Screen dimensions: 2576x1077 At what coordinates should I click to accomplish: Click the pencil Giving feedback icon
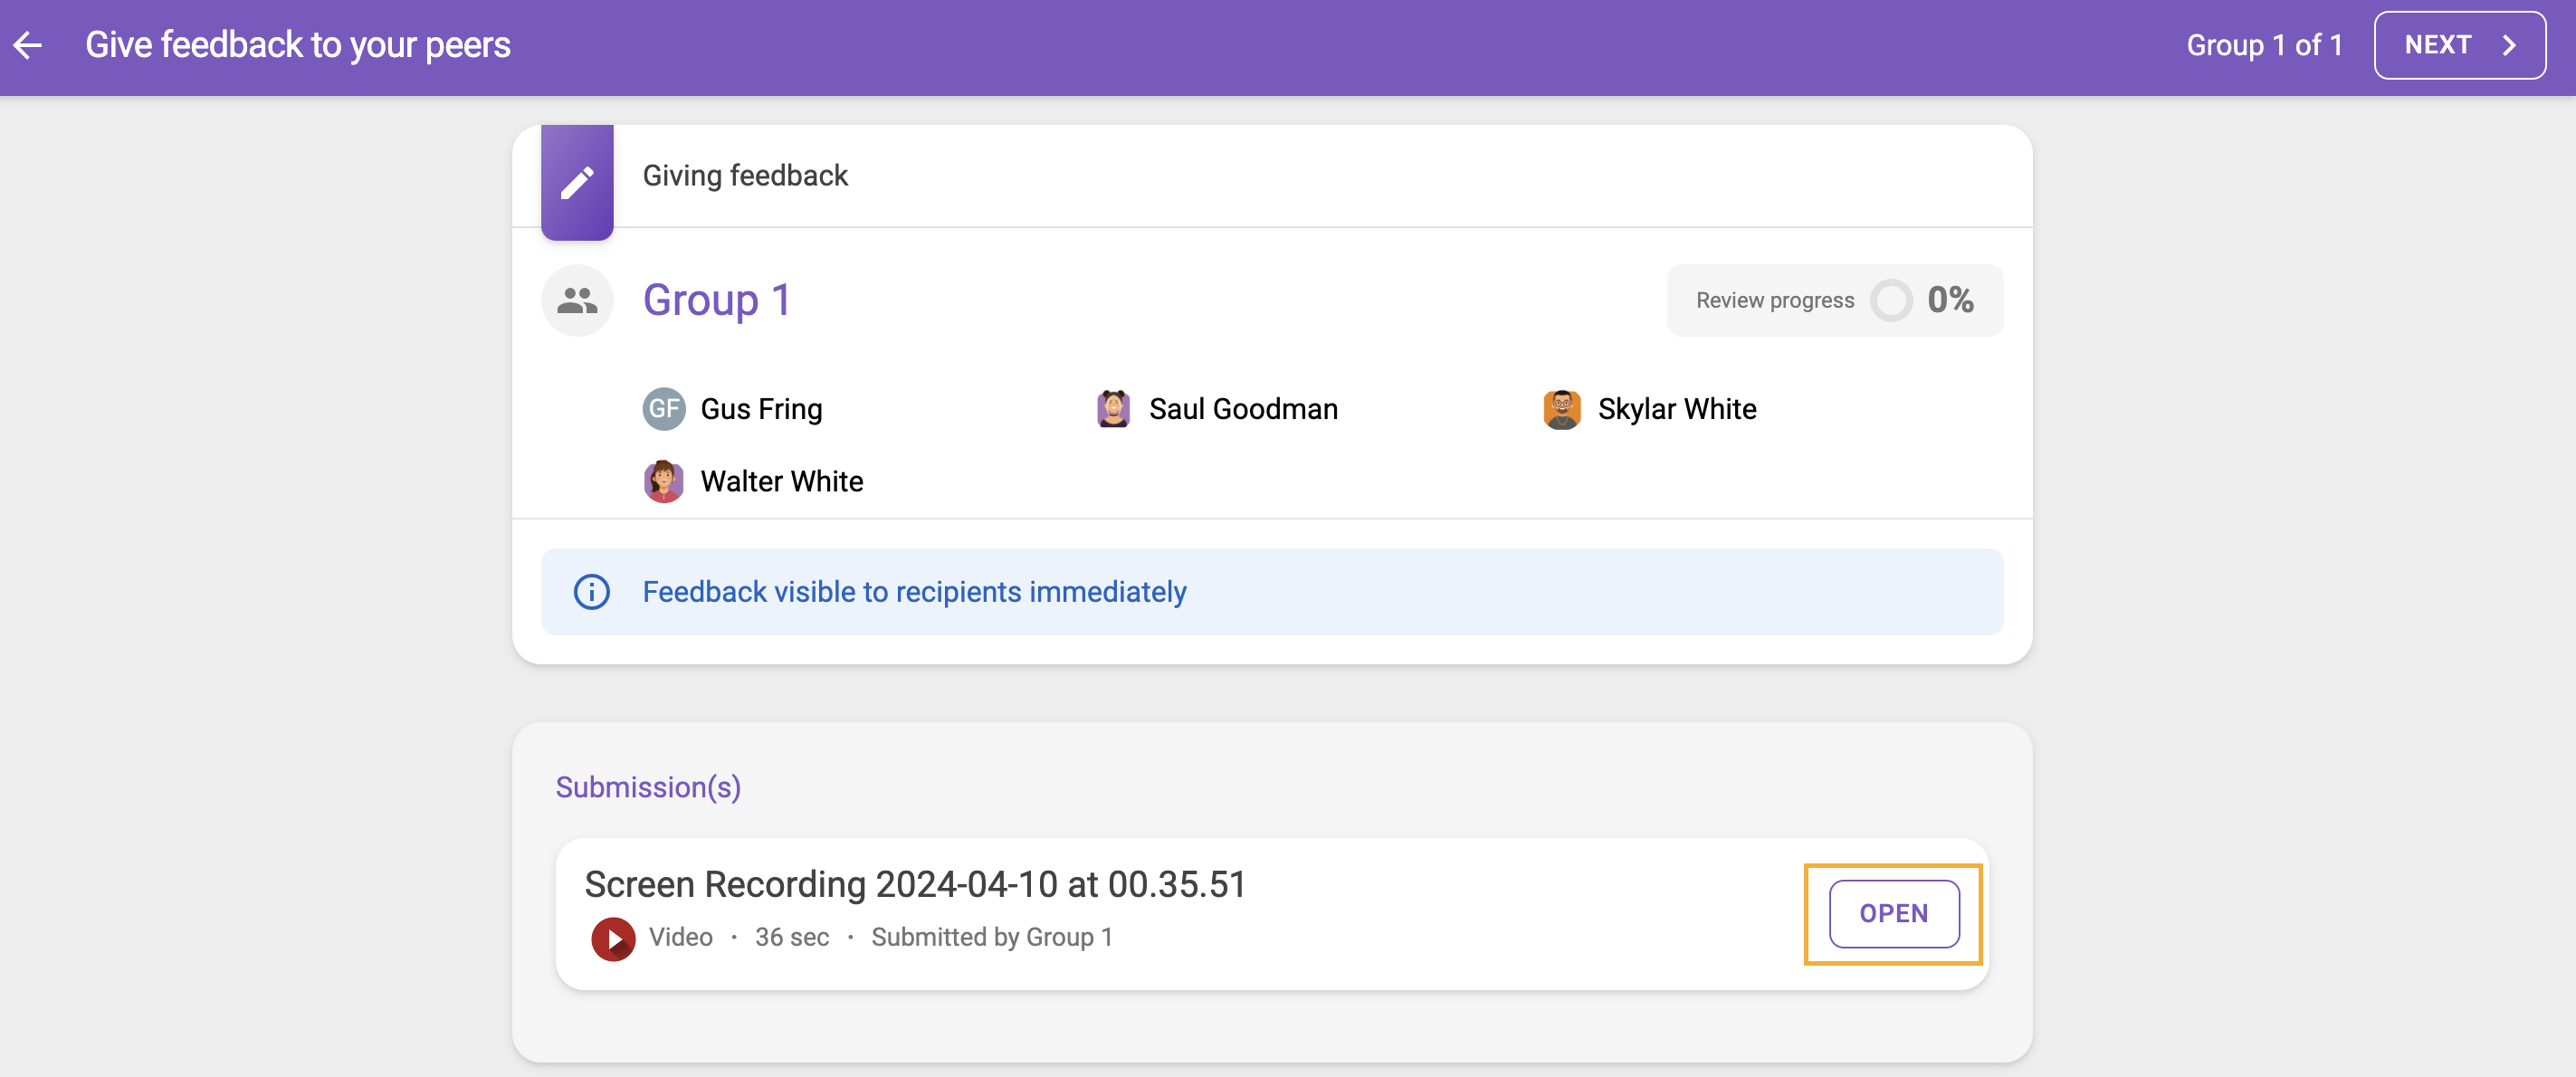tap(577, 183)
